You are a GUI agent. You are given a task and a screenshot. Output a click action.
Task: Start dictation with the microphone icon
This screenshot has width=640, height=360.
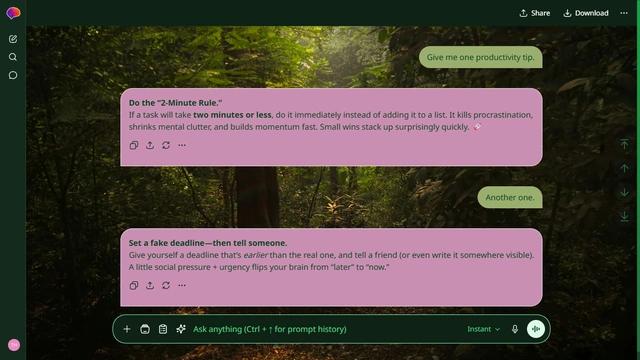(x=515, y=329)
